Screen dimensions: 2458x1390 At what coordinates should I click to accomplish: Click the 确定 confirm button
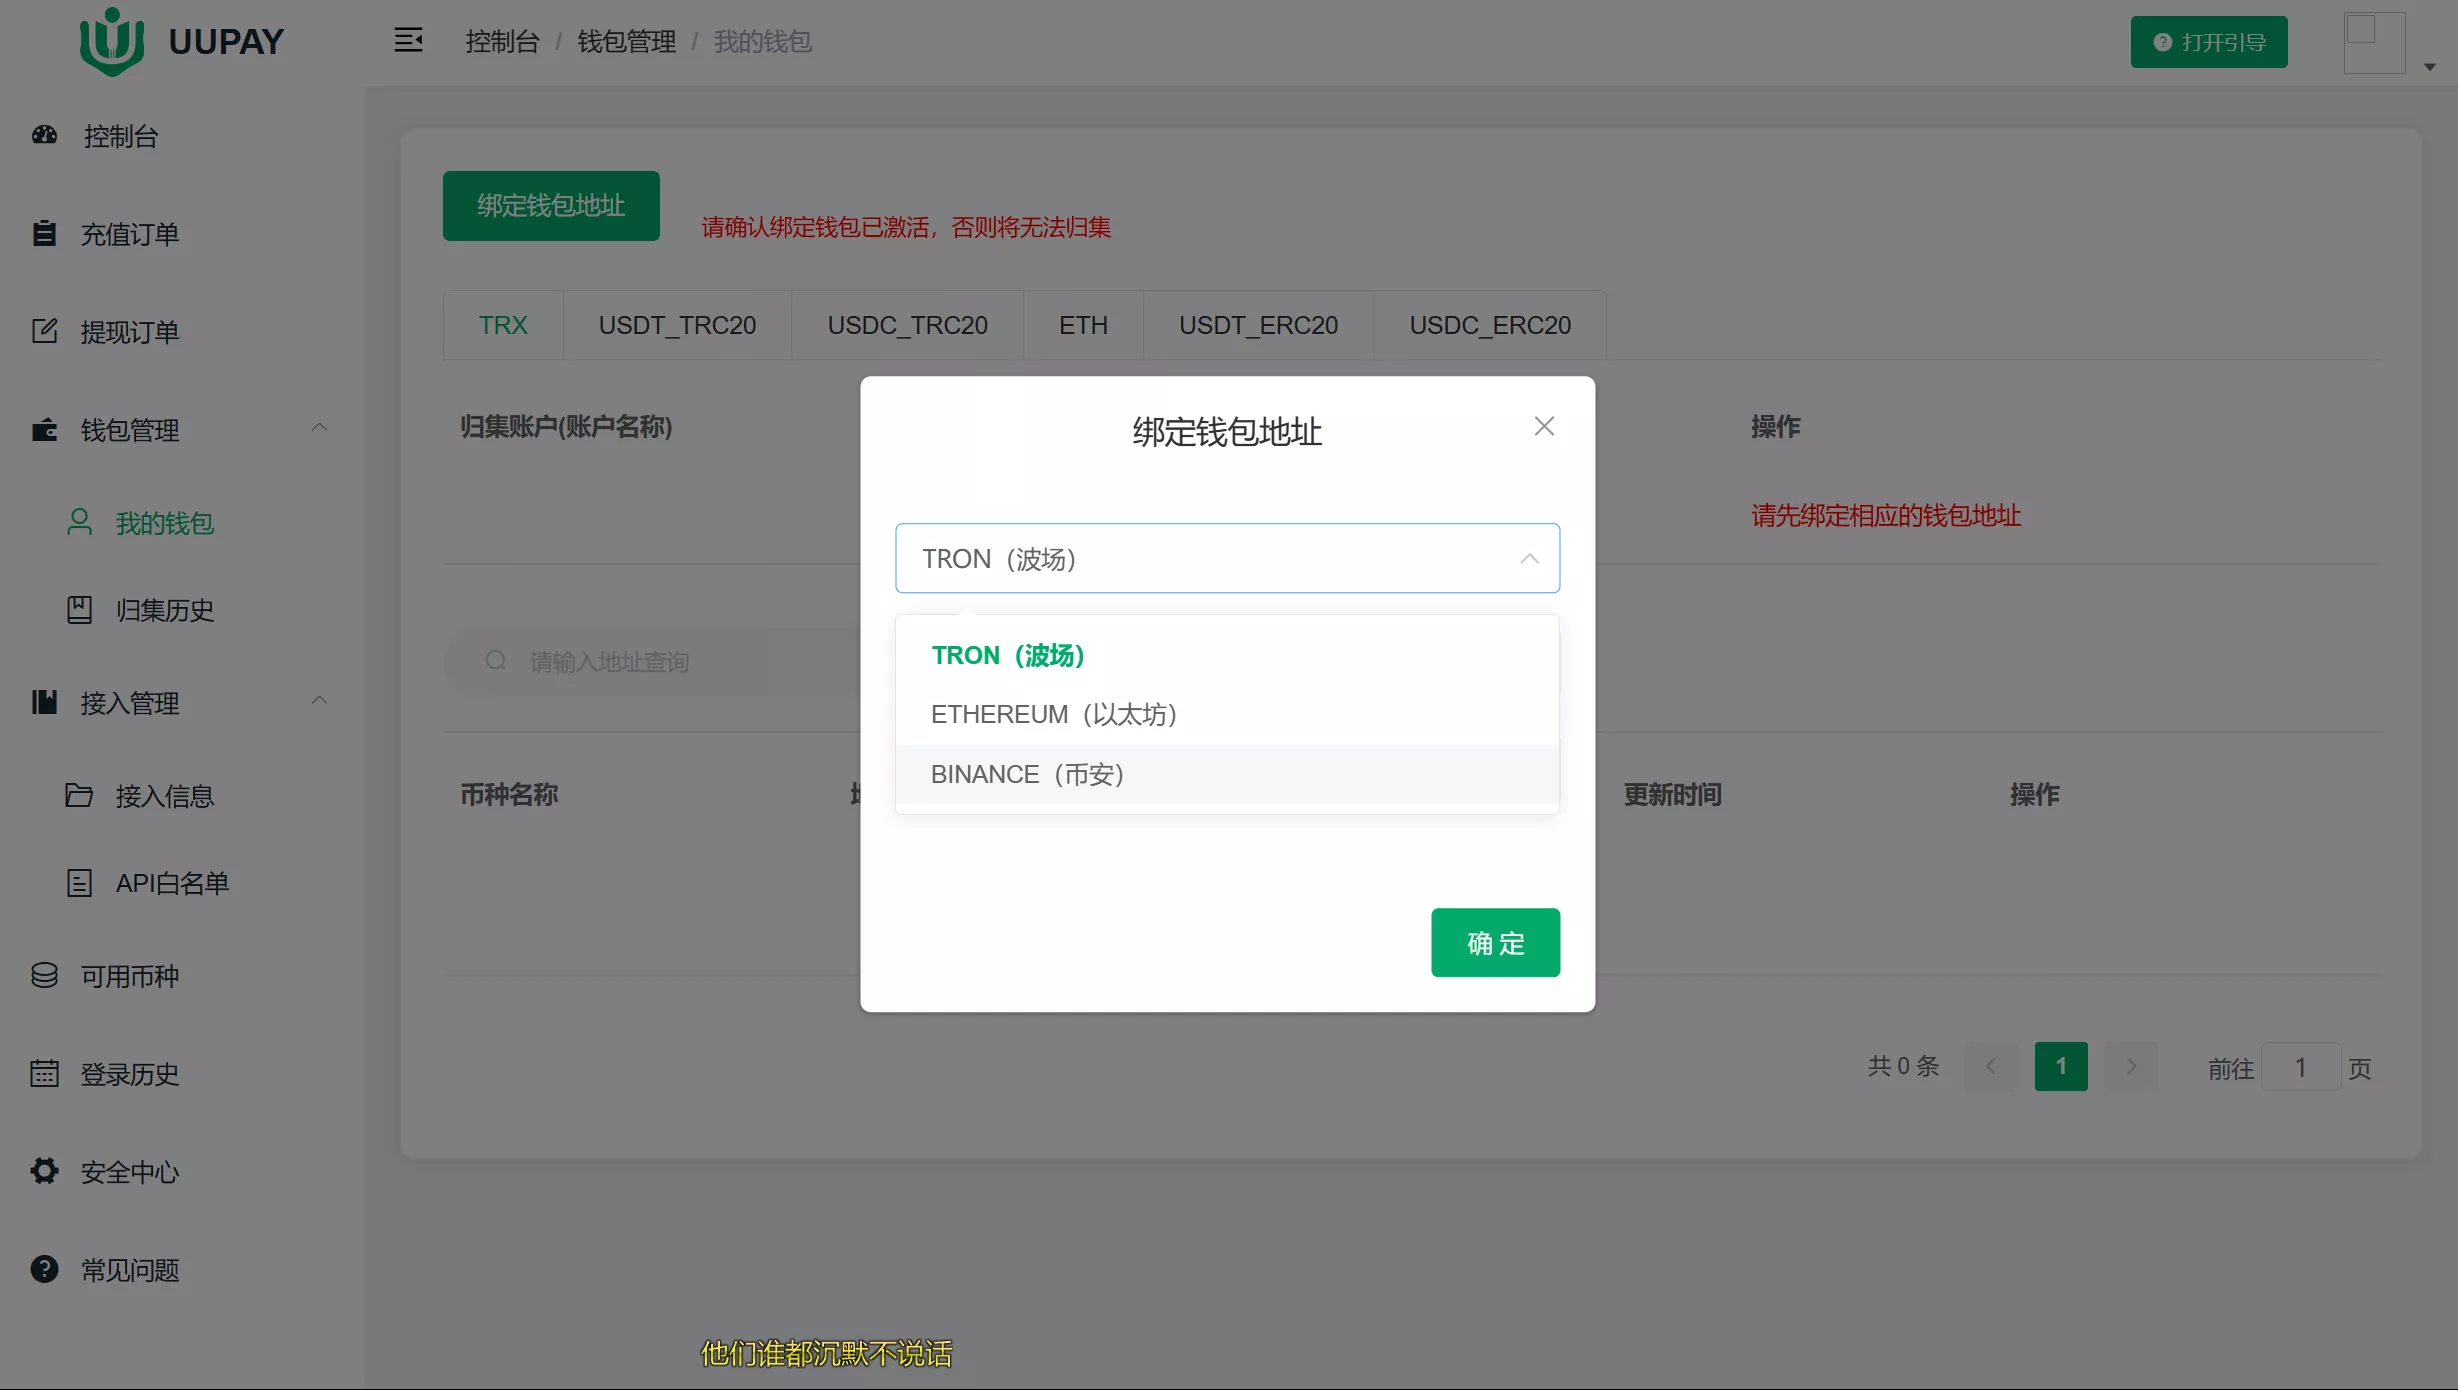click(1495, 942)
